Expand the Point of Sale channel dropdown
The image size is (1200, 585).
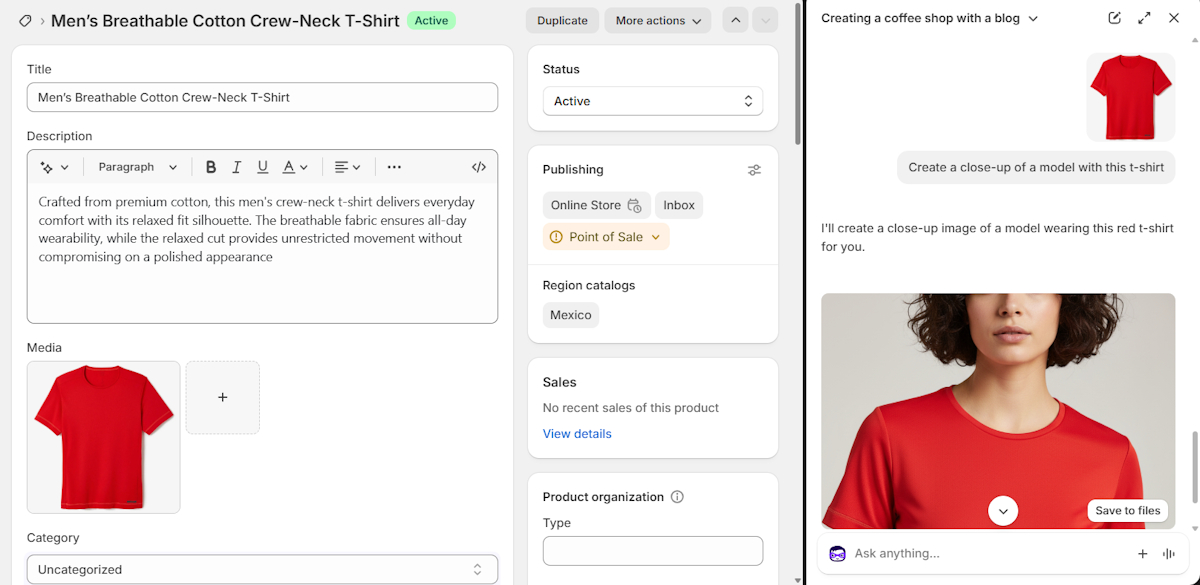click(605, 236)
